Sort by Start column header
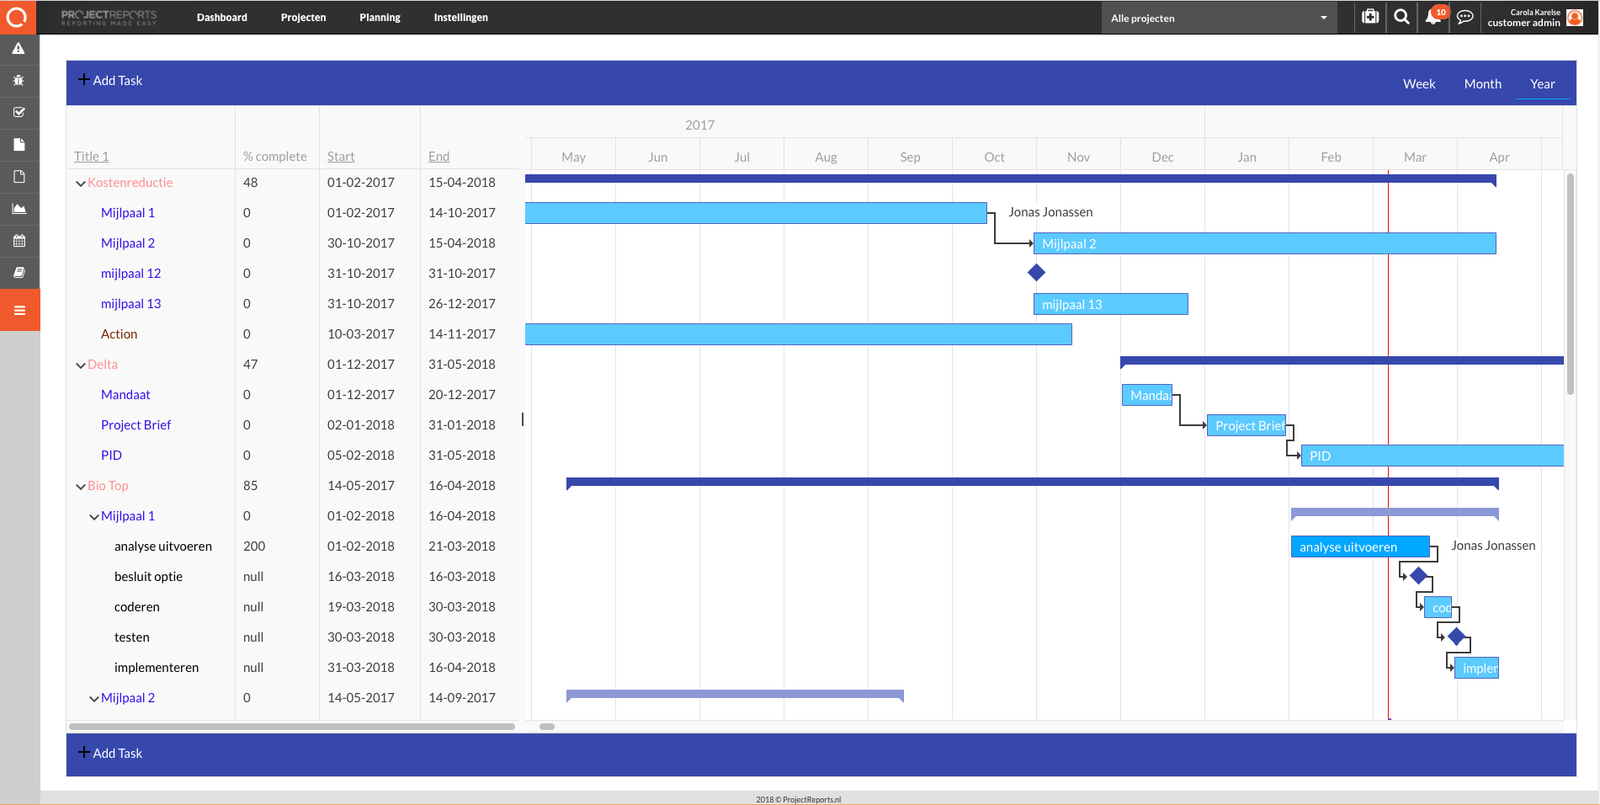The width and height of the screenshot is (1600, 805). pos(341,156)
